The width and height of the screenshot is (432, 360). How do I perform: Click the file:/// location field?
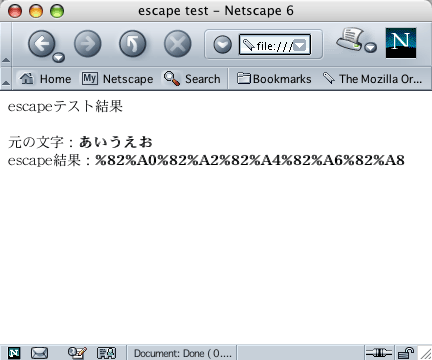pyautogui.click(x=275, y=45)
